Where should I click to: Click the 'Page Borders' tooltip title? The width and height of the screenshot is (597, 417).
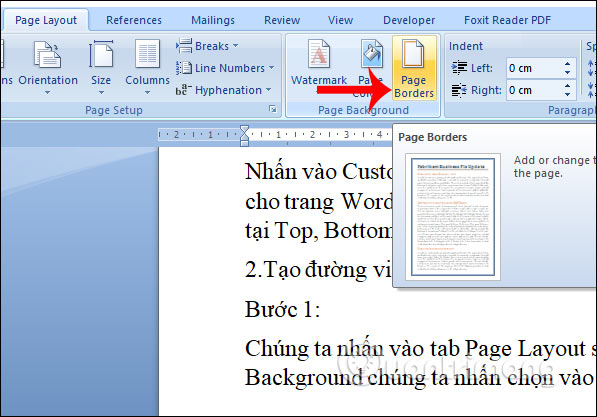click(433, 137)
